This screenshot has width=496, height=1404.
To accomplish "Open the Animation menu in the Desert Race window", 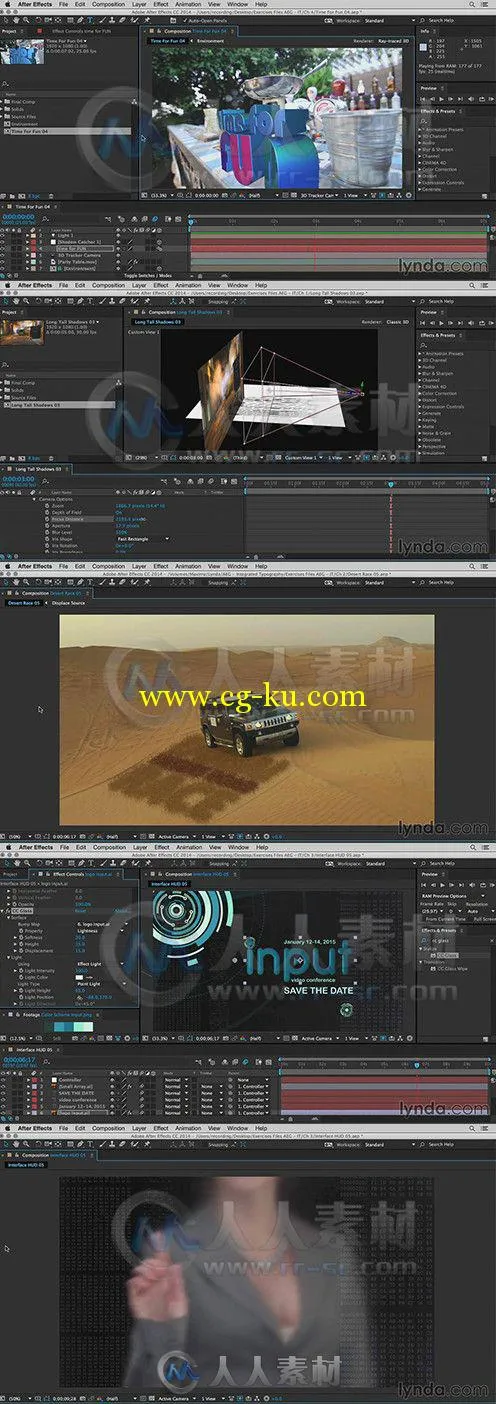I will pyautogui.click(x=188, y=566).
